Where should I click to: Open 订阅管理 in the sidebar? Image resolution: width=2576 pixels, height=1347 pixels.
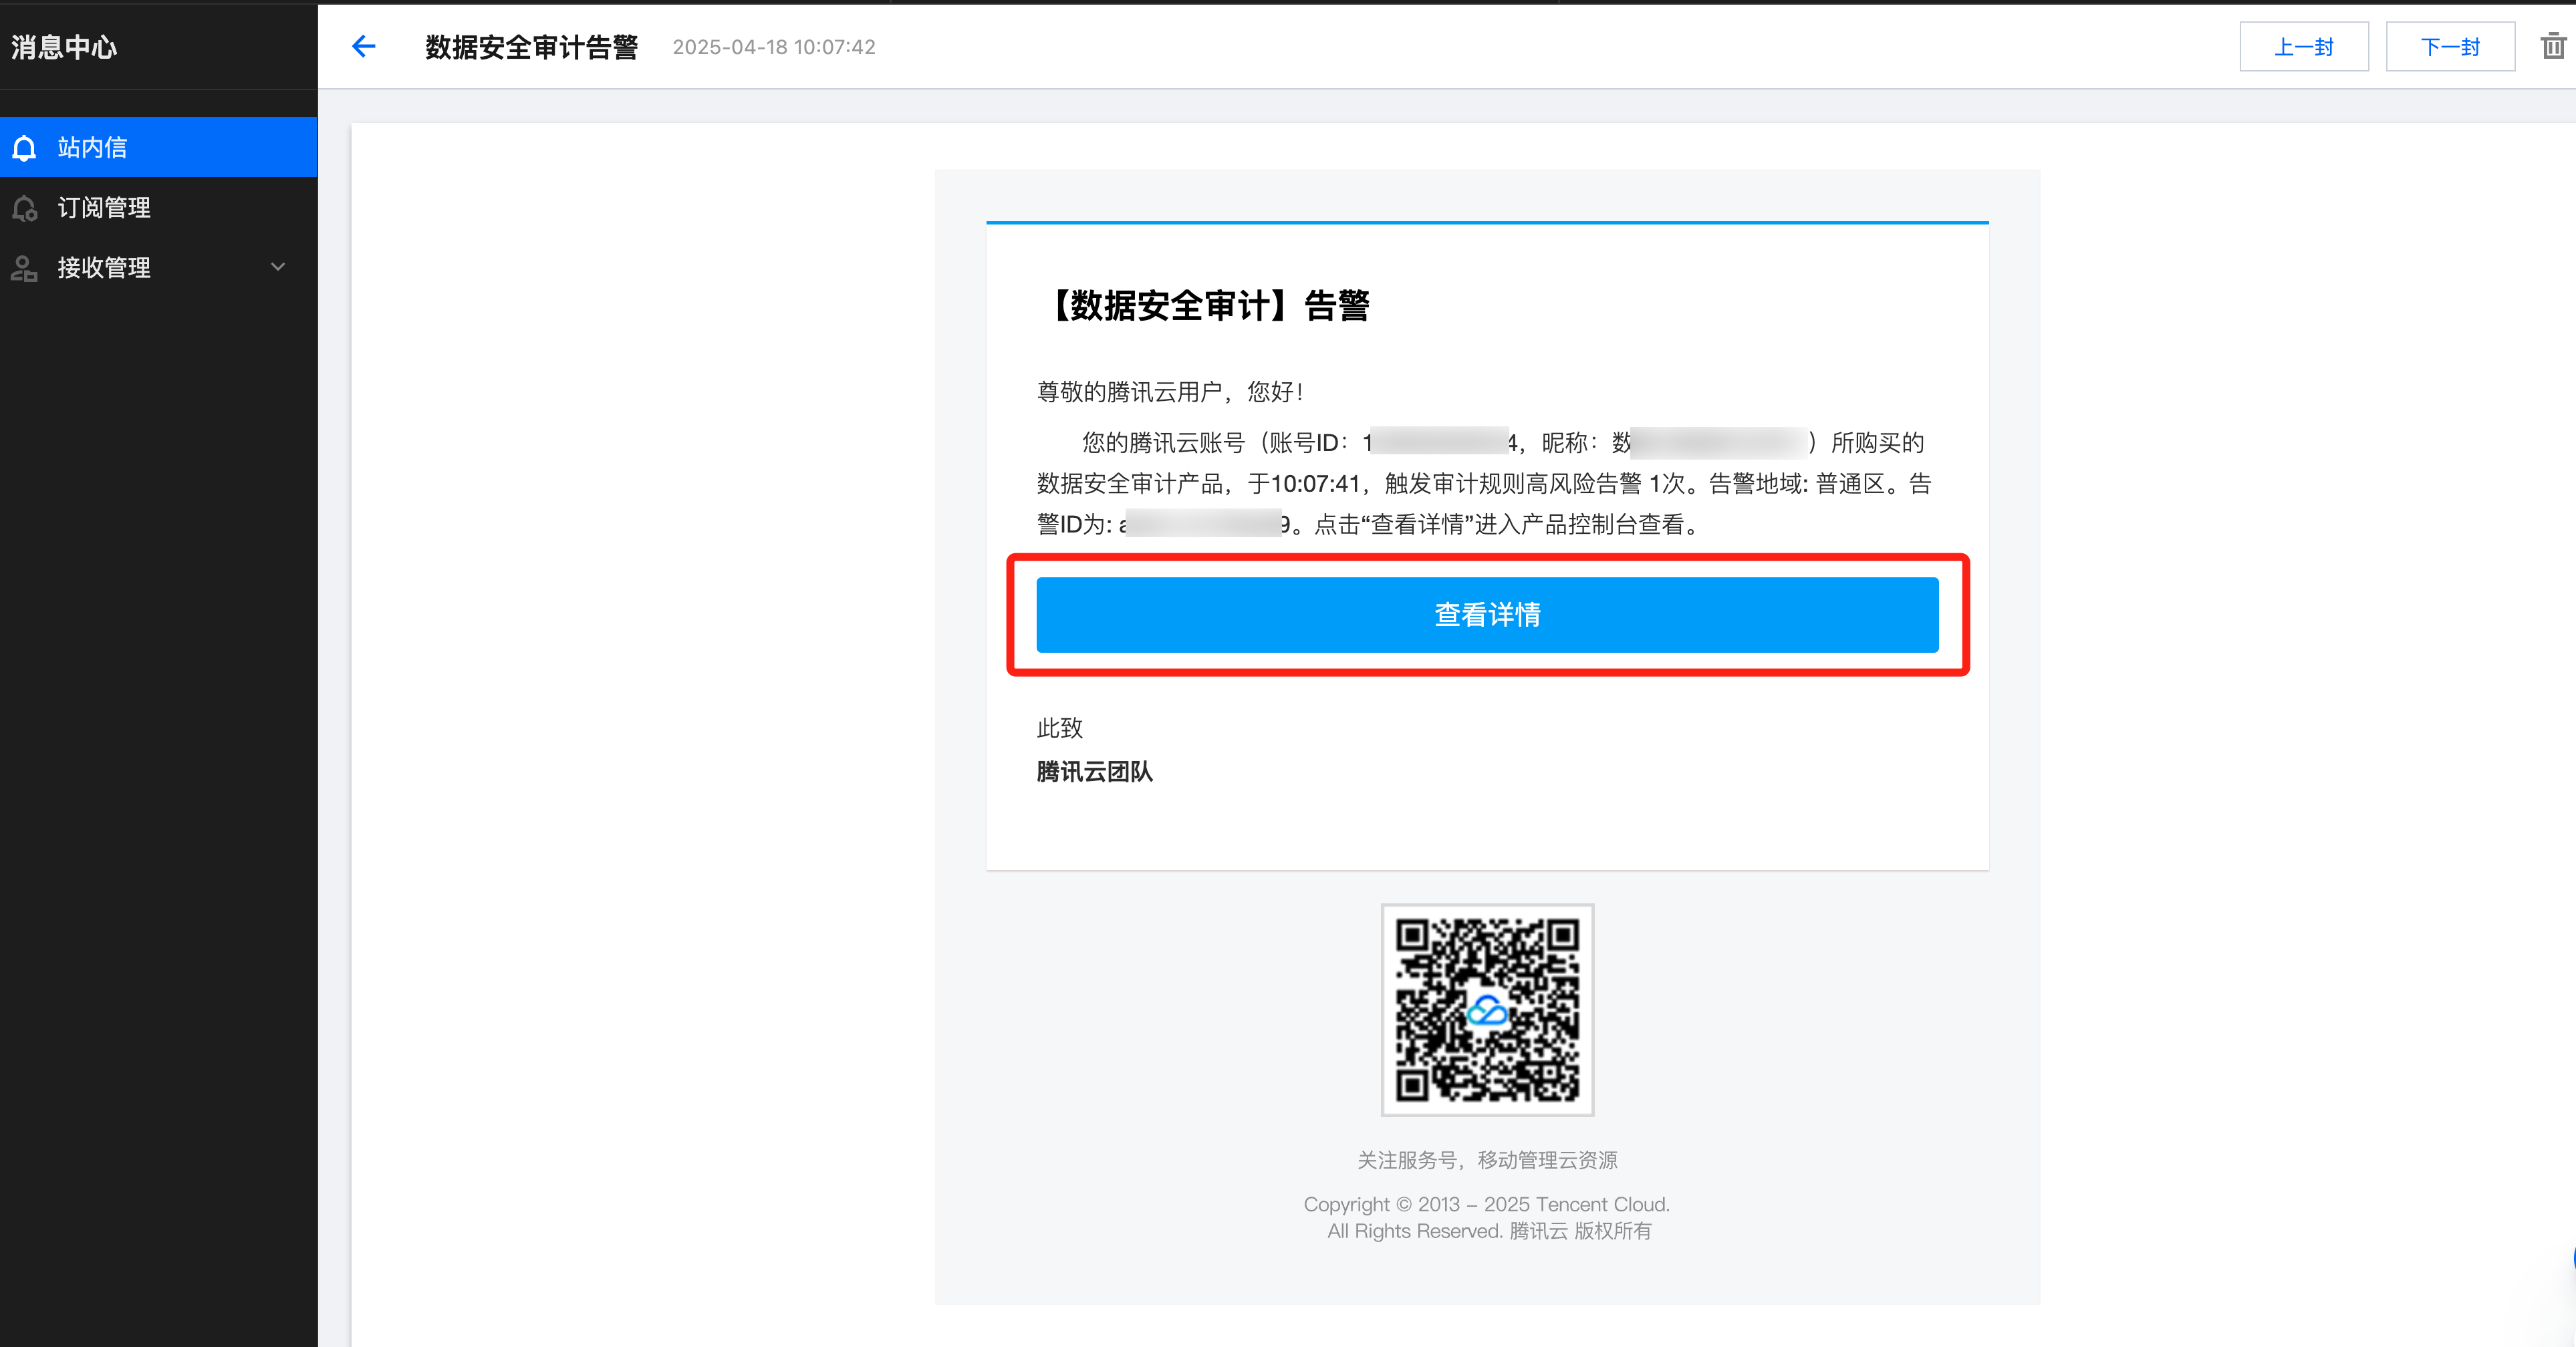(159, 207)
